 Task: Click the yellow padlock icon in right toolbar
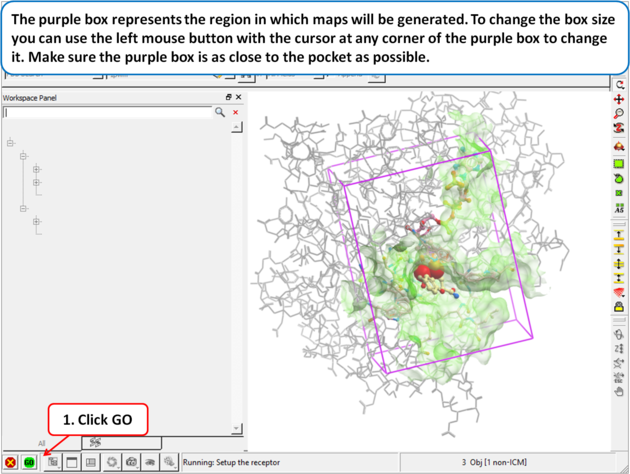tap(620, 307)
